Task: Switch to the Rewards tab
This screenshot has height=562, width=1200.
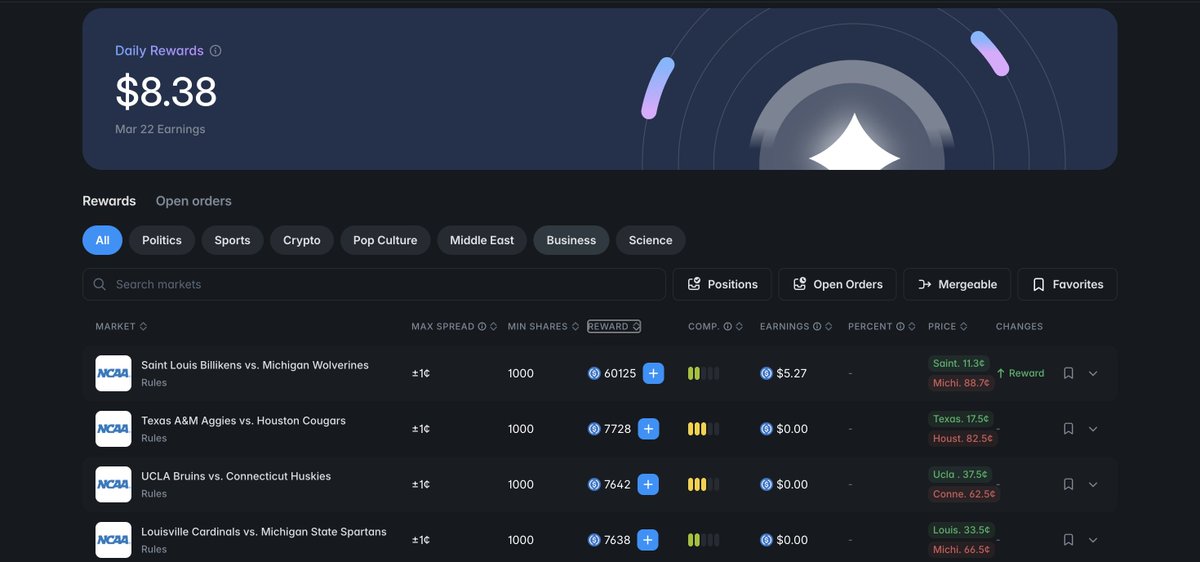Action: [x=109, y=201]
